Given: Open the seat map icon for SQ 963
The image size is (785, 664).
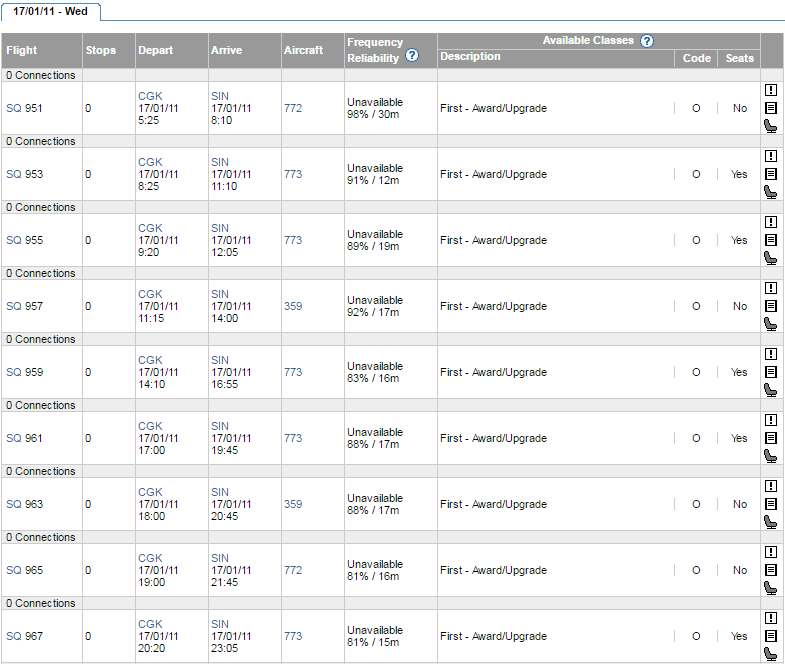Looking at the screenshot, I should click(x=771, y=522).
